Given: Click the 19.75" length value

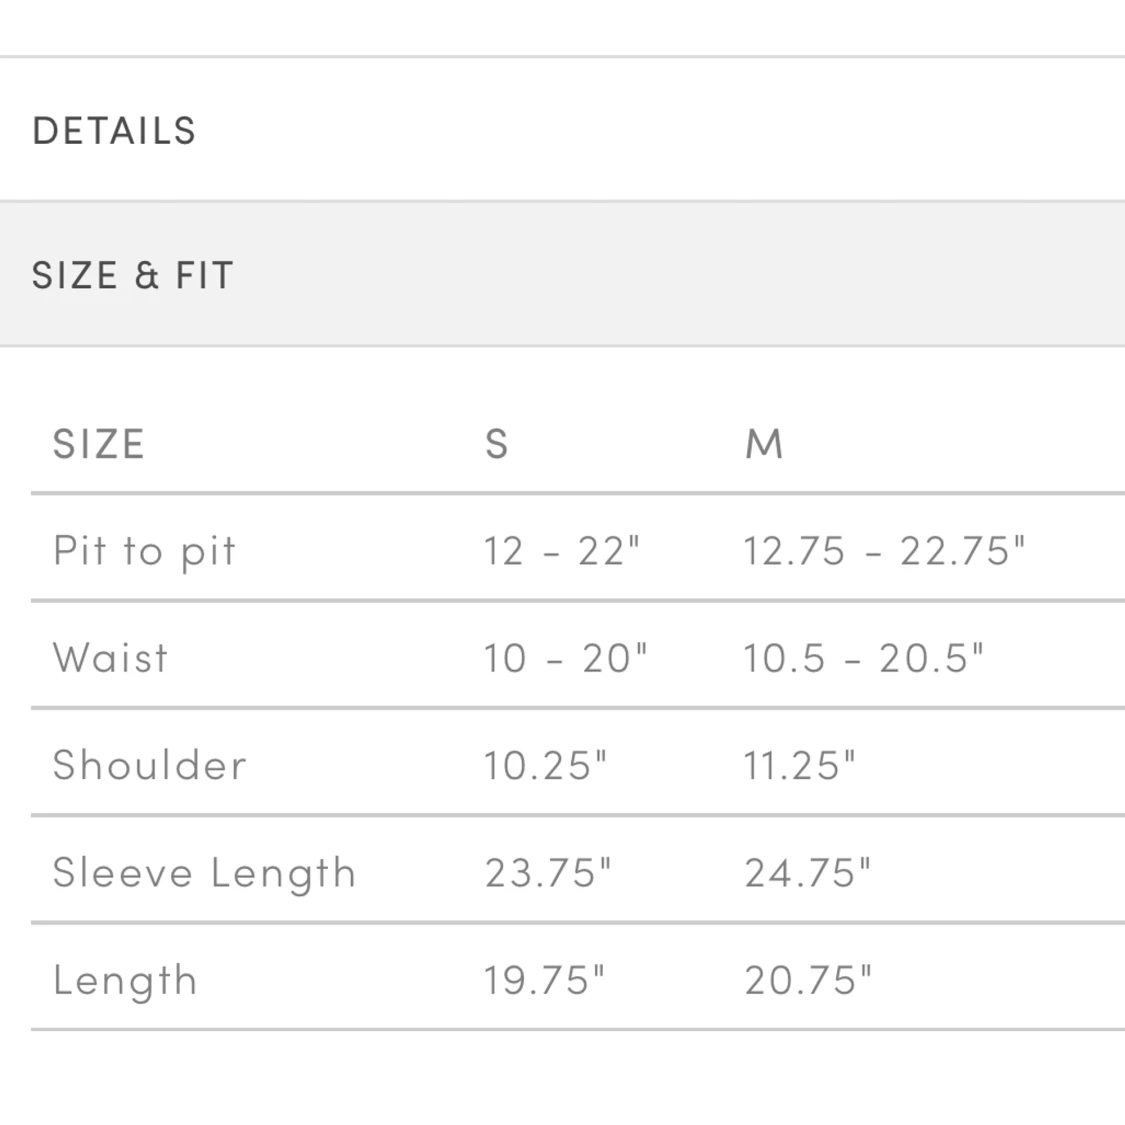Looking at the screenshot, I should tap(545, 980).
